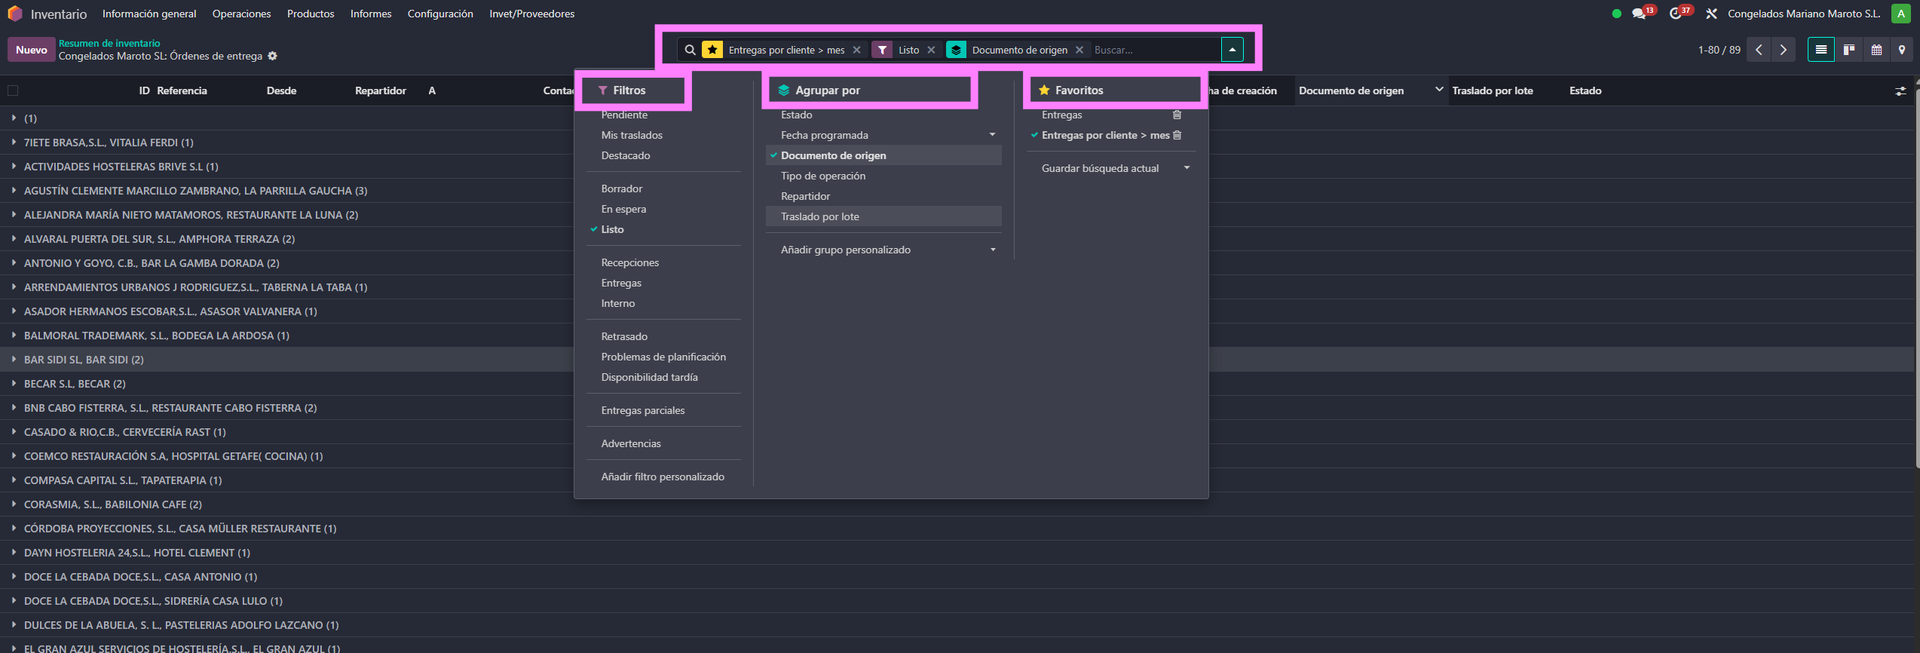Switch to calendar view

1876,50
